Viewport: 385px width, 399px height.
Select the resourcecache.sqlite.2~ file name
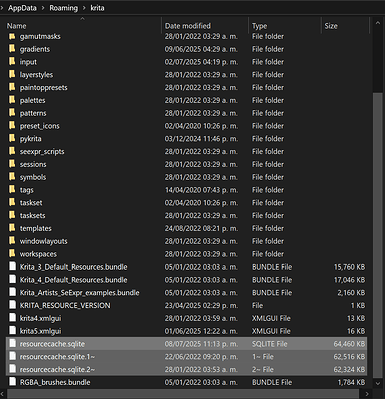(x=57, y=369)
